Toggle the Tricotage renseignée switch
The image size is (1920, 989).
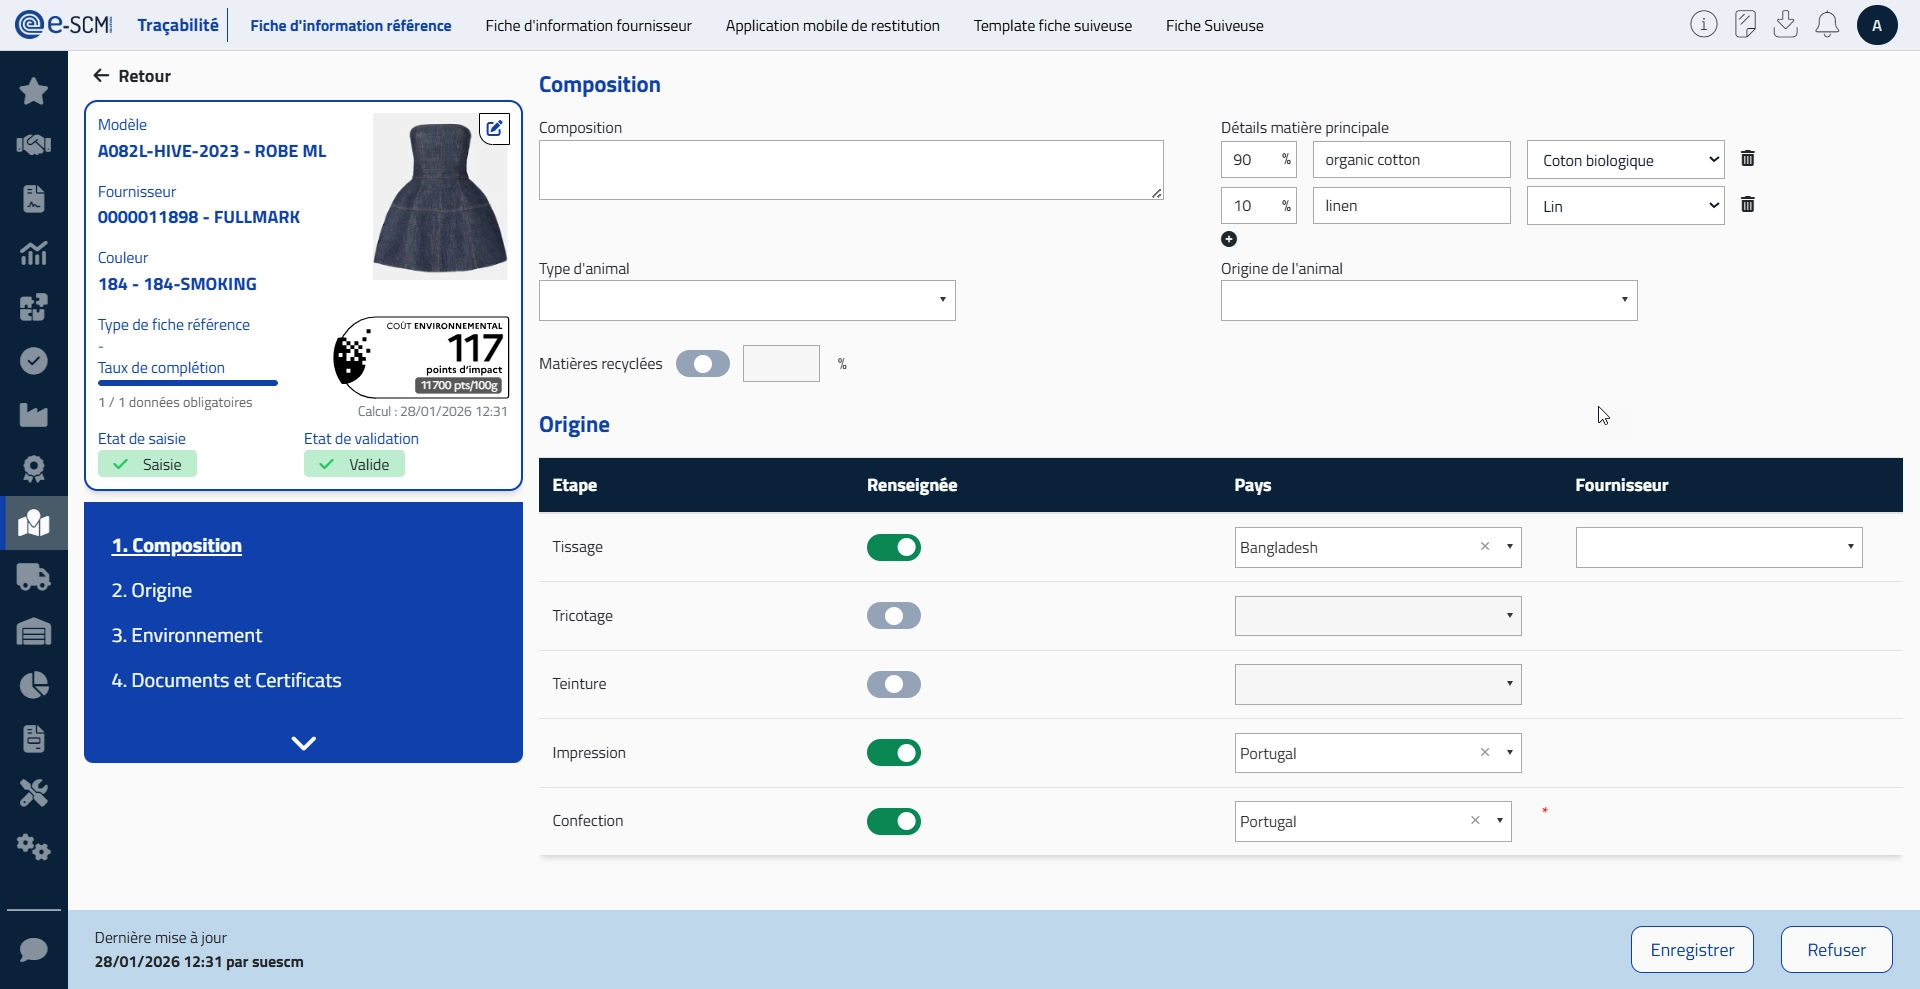coord(894,616)
